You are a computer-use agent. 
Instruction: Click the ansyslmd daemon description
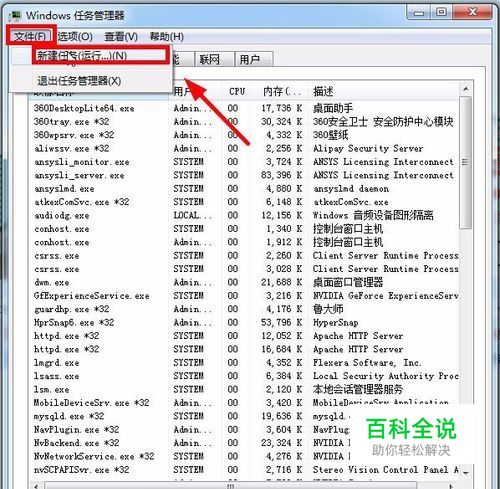[x=351, y=189]
